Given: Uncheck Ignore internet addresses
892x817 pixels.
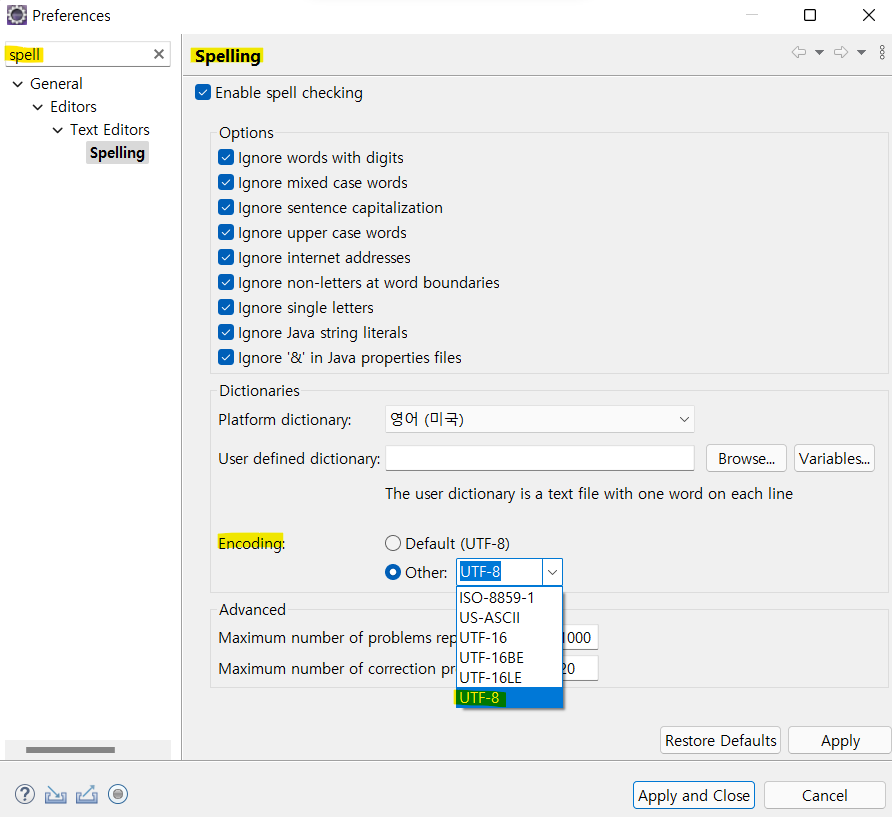Looking at the screenshot, I should [x=226, y=257].
